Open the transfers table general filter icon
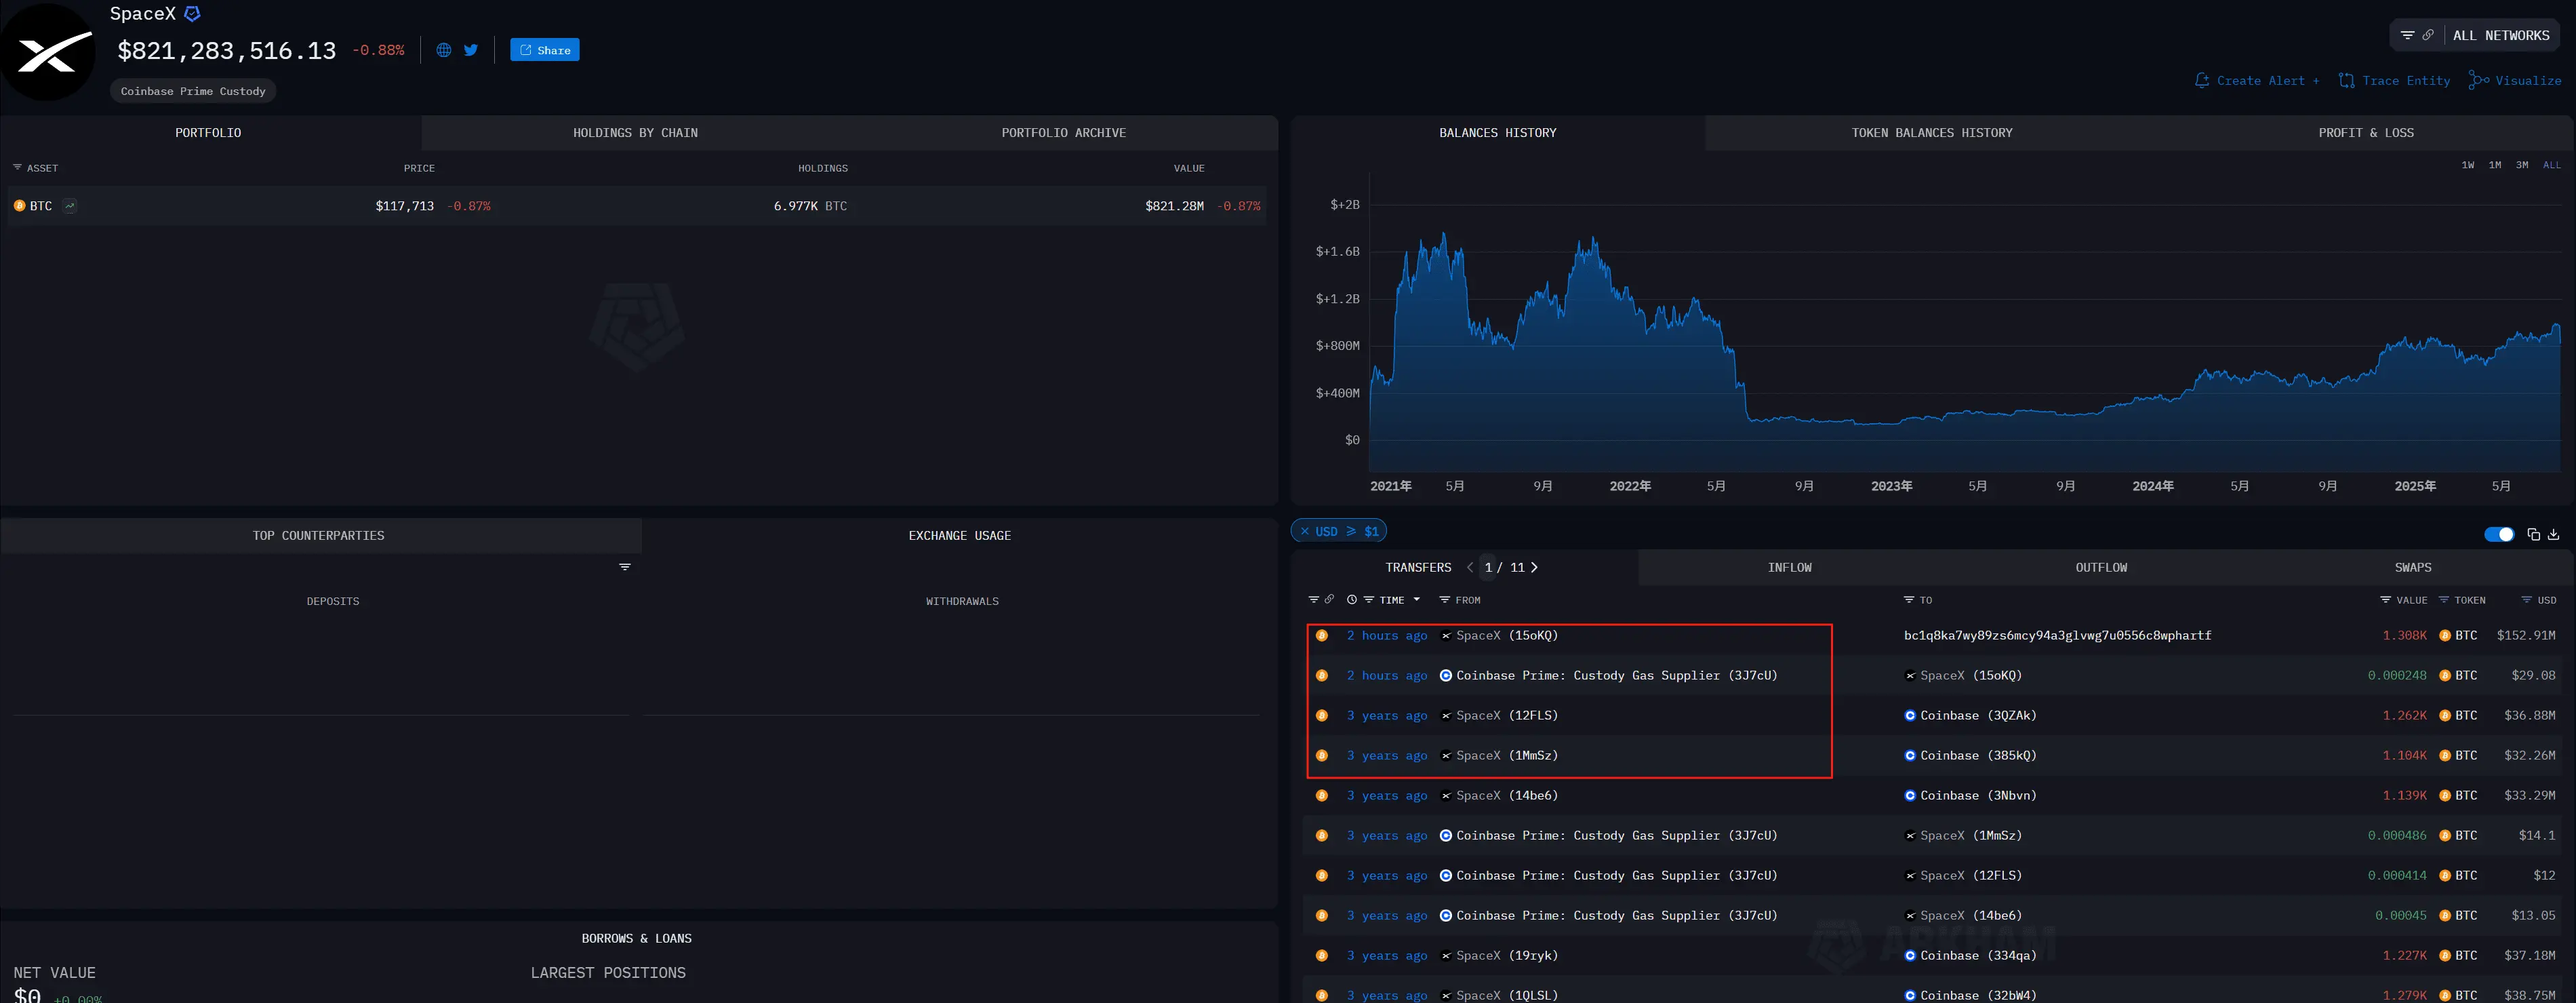 1314,600
